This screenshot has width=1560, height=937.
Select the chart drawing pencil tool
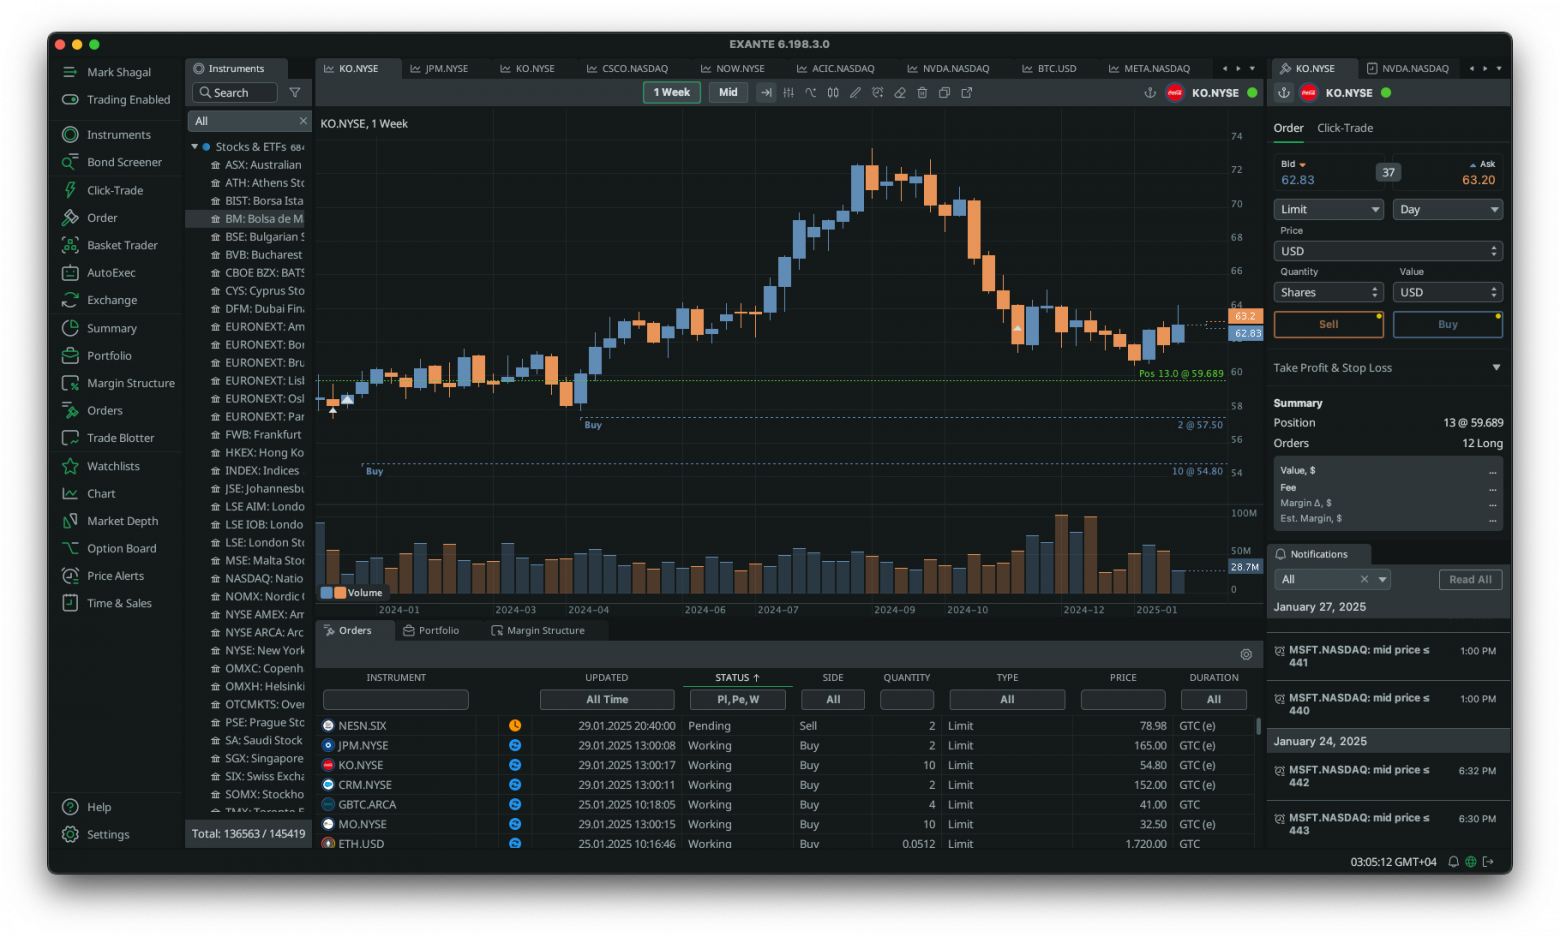[x=855, y=93]
